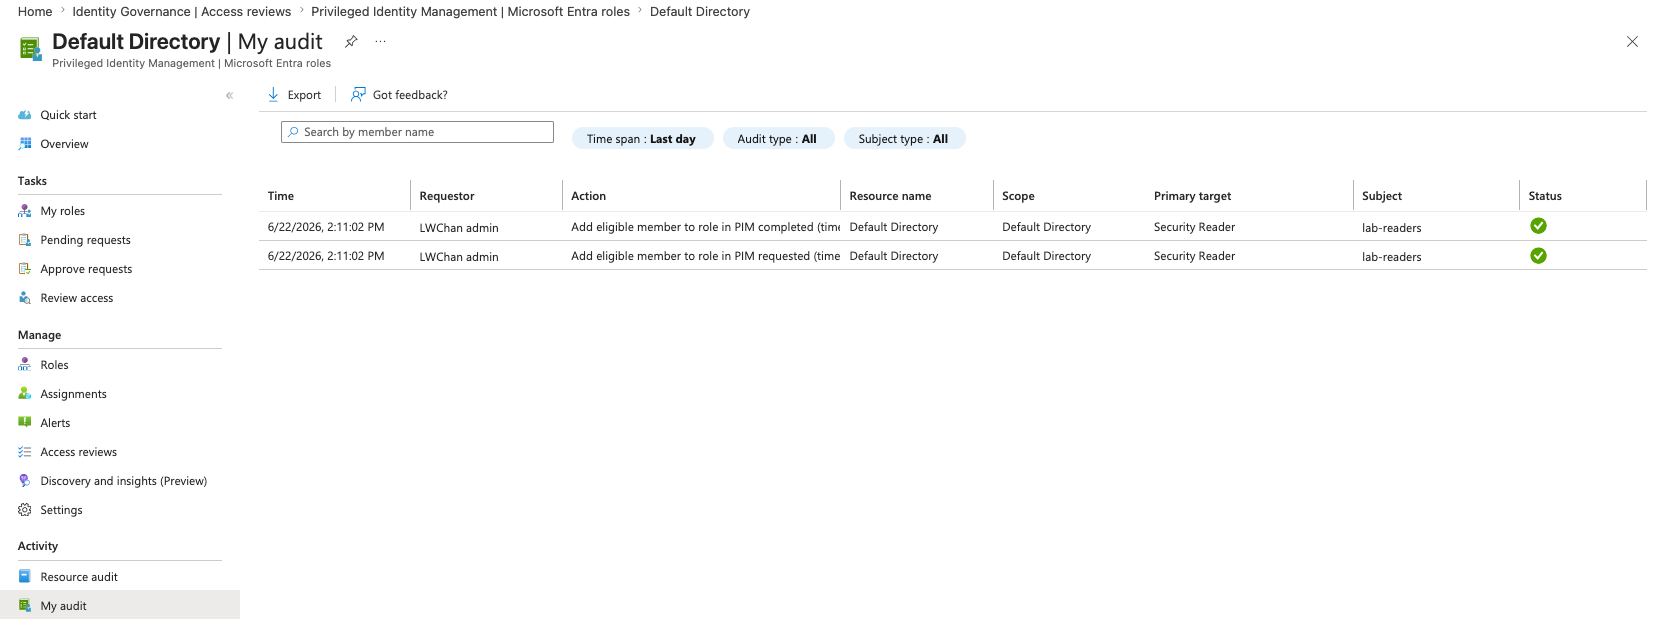Sort by the Primary target column header

click(1192, 196)
